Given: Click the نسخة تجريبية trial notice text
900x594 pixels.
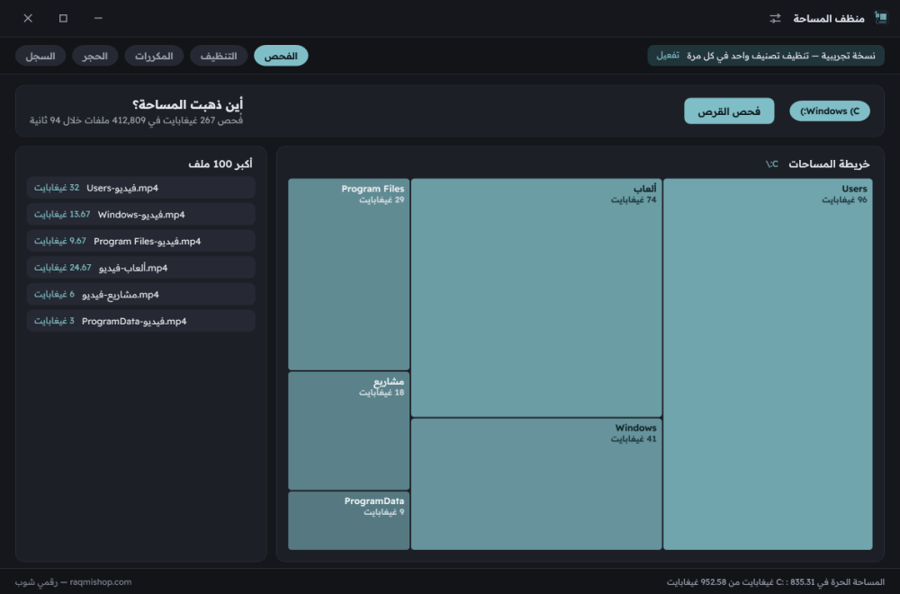Looking at the screenshot, I should (x=781, y=55).
